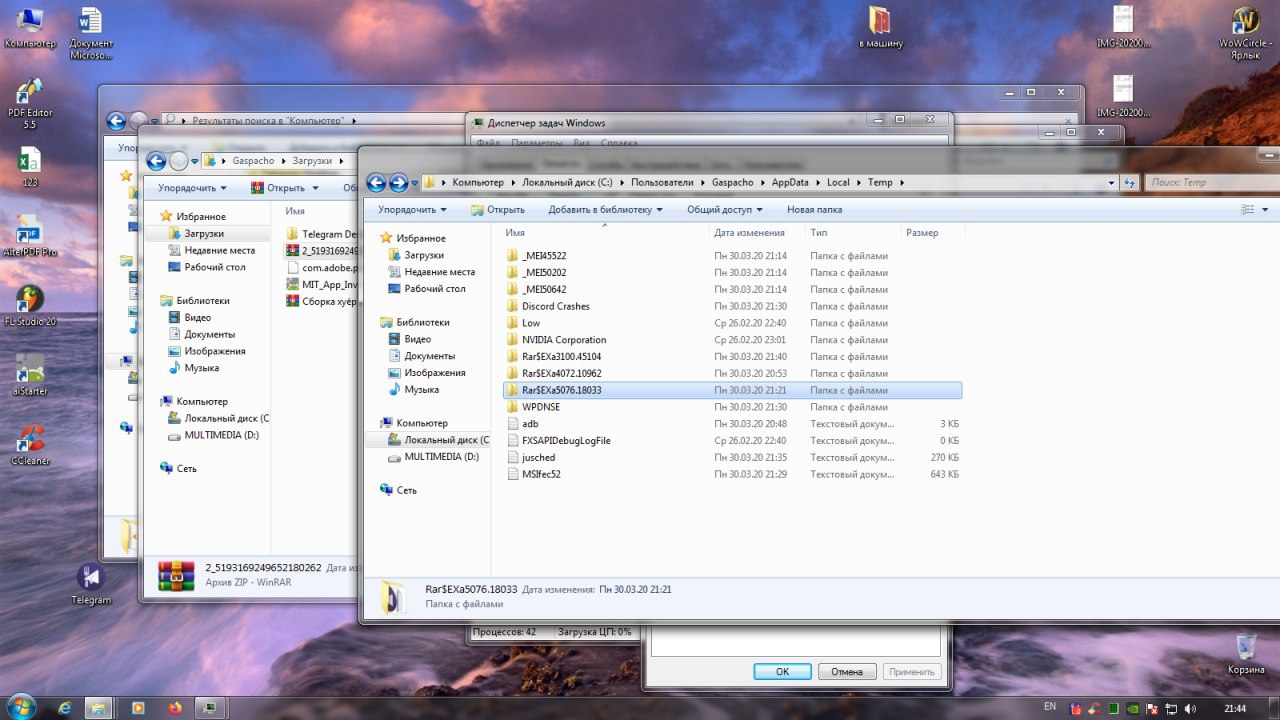This screenshot has height=720, width=1280.
Task: Open Упорядочить menu in the Загрузки window
Action: [192, 188]
